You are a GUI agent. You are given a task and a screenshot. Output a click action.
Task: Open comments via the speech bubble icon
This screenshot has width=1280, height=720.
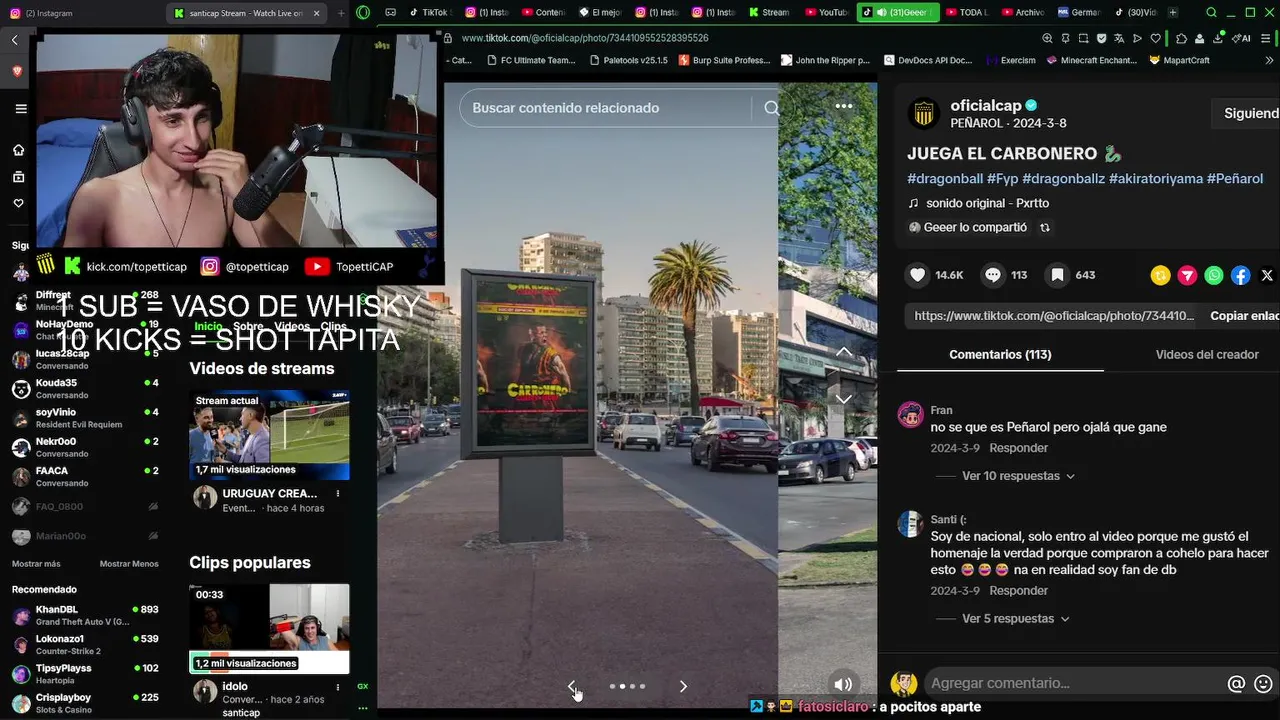(992, 274)
